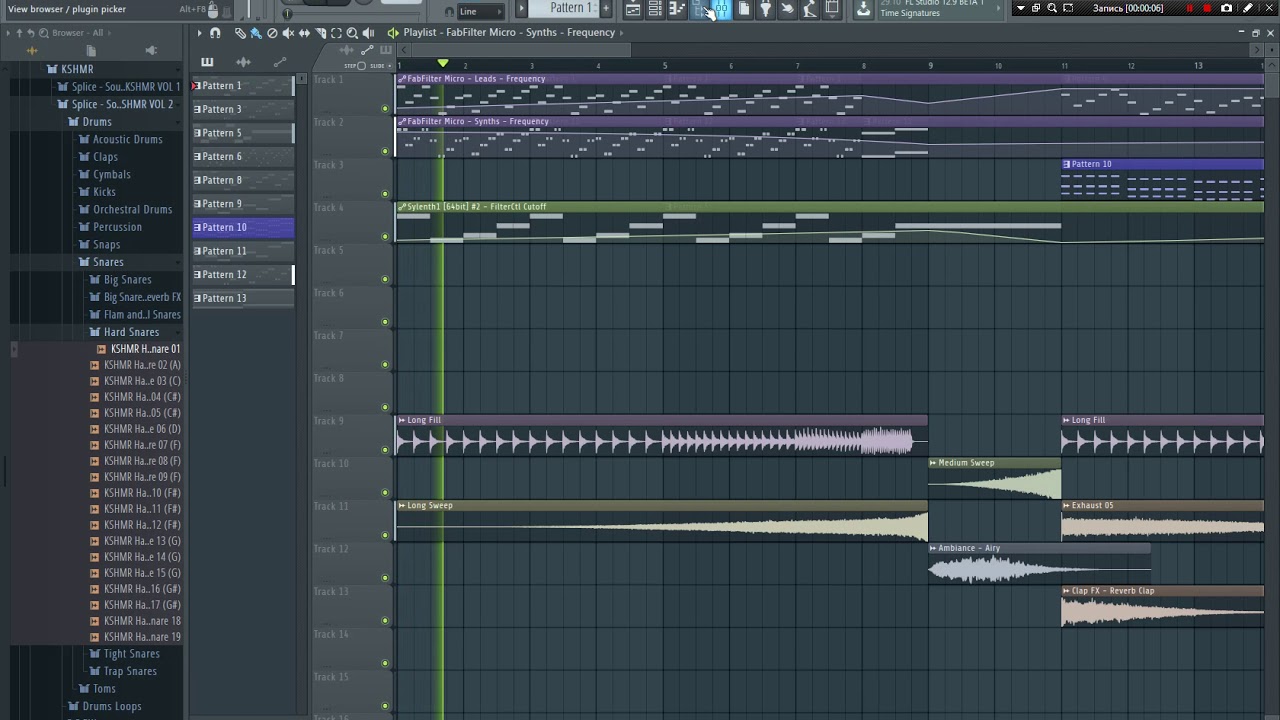The width and height of the screenshot is (1280, 720).
Task: Mute Track 9 with its green light
Action: [385, 449]
